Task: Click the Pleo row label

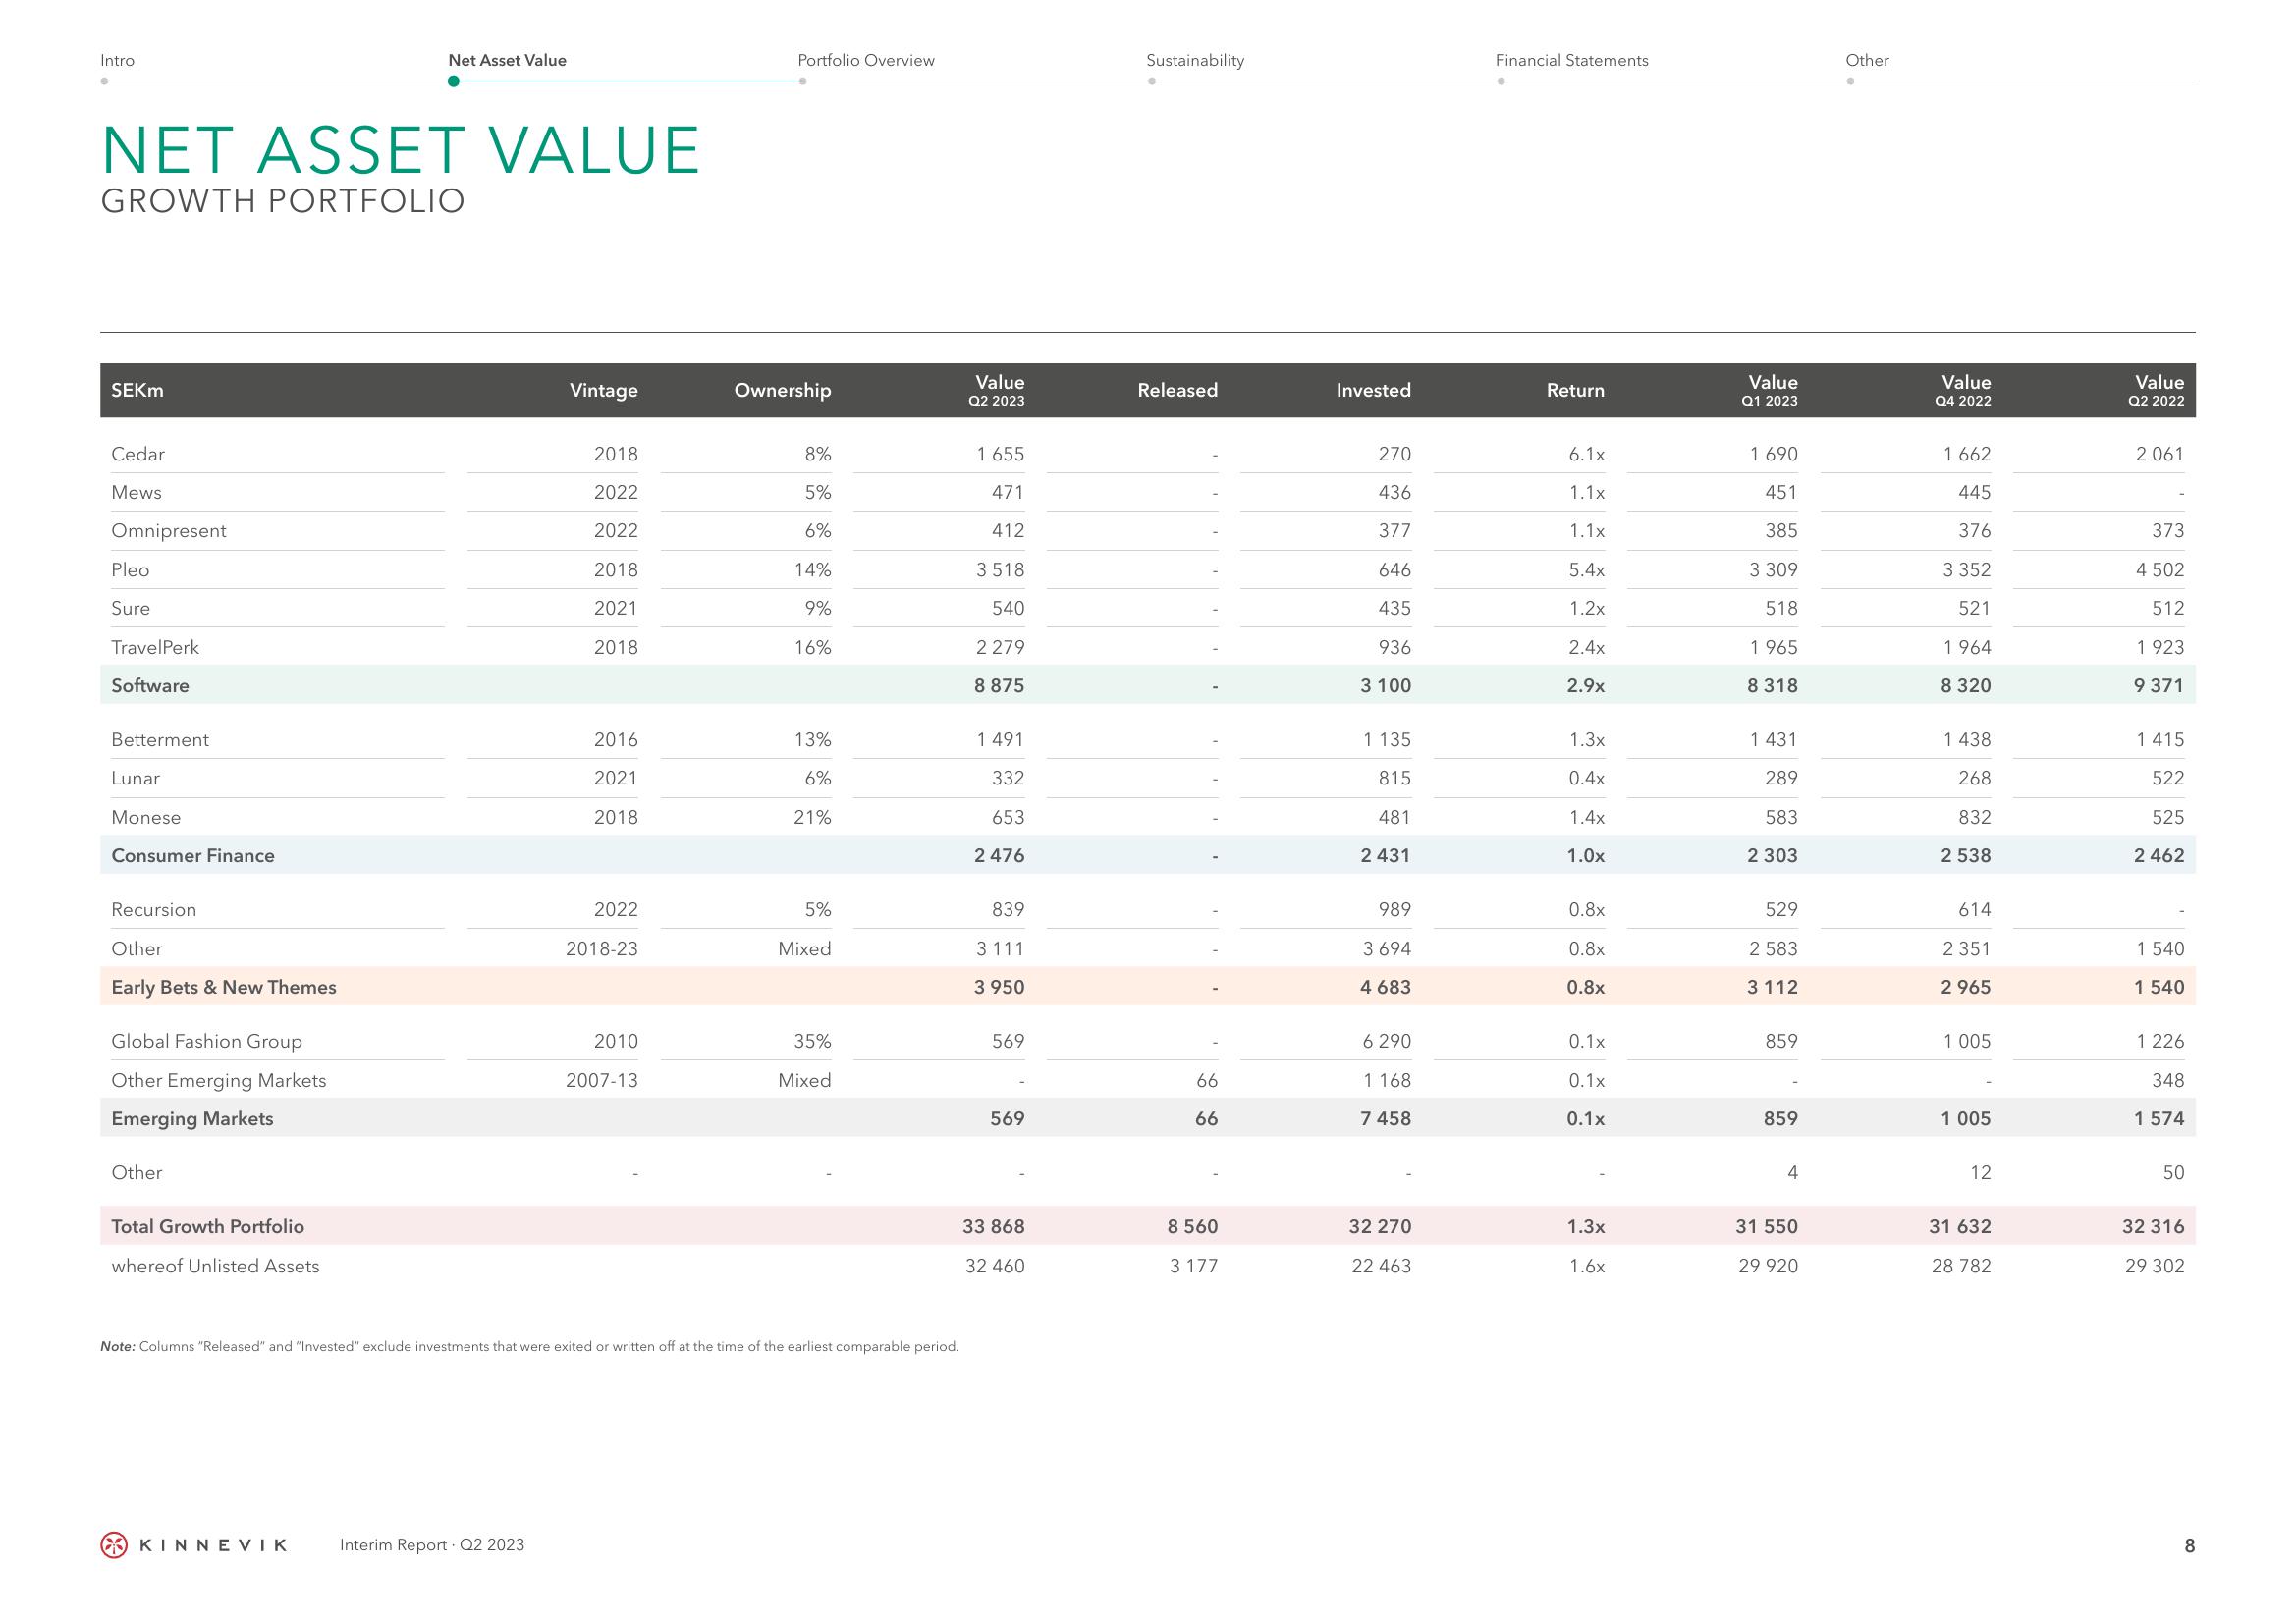Action: tap(130, 570)
